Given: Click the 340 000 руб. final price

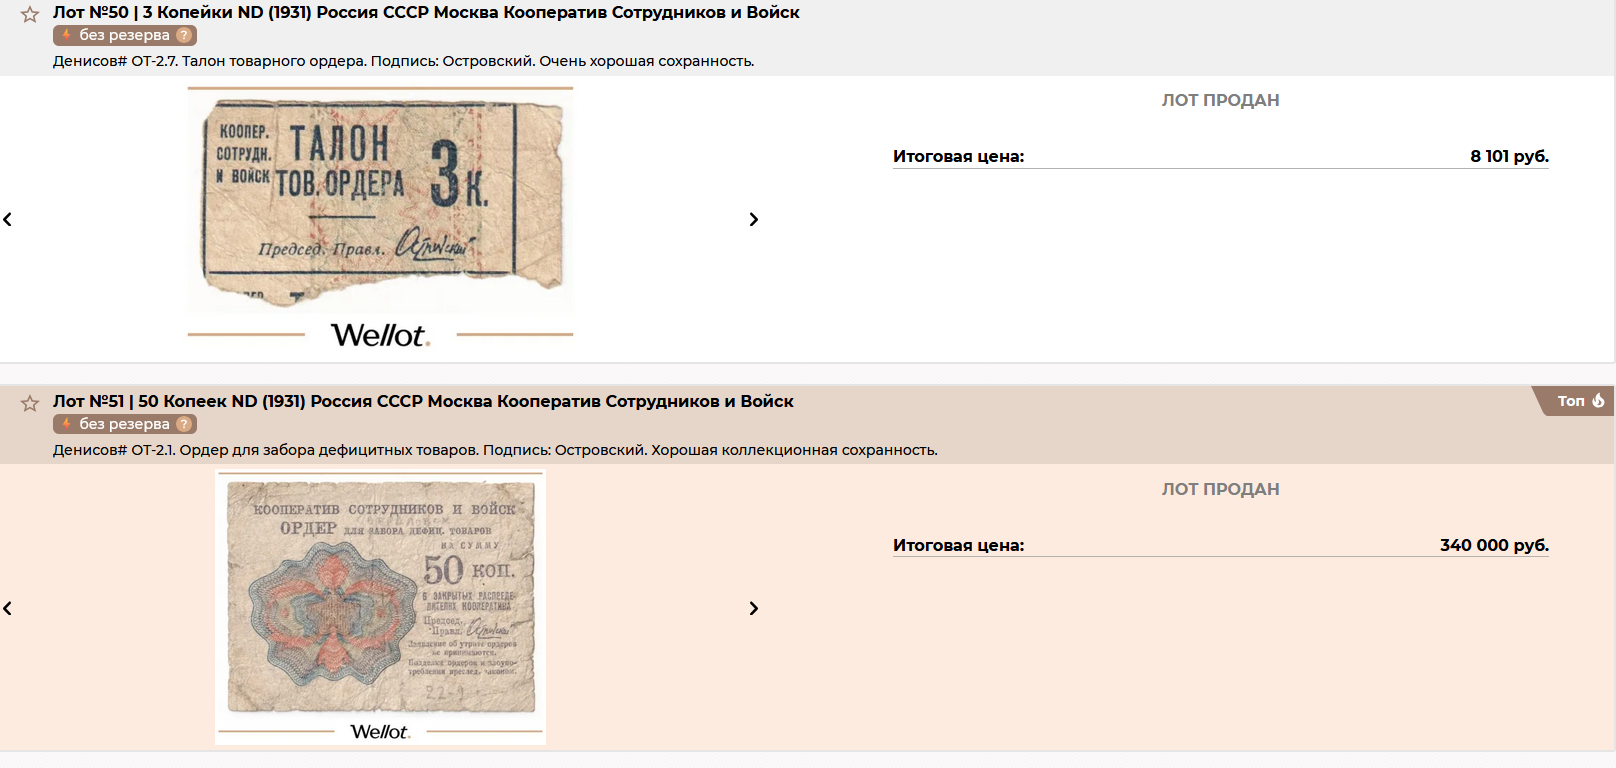Looking at the screenshot, I should tap(1494, 545).
